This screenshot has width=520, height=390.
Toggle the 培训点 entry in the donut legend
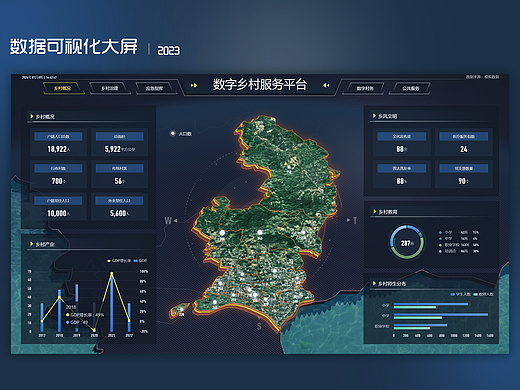pos(459,251)
